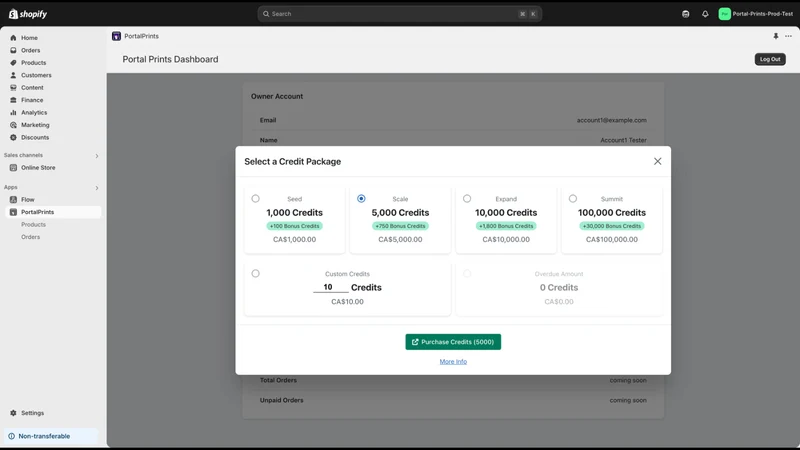Select the Custom Credits radio
Viewport: 800px width, 450px height.
(x=256, y=273)
